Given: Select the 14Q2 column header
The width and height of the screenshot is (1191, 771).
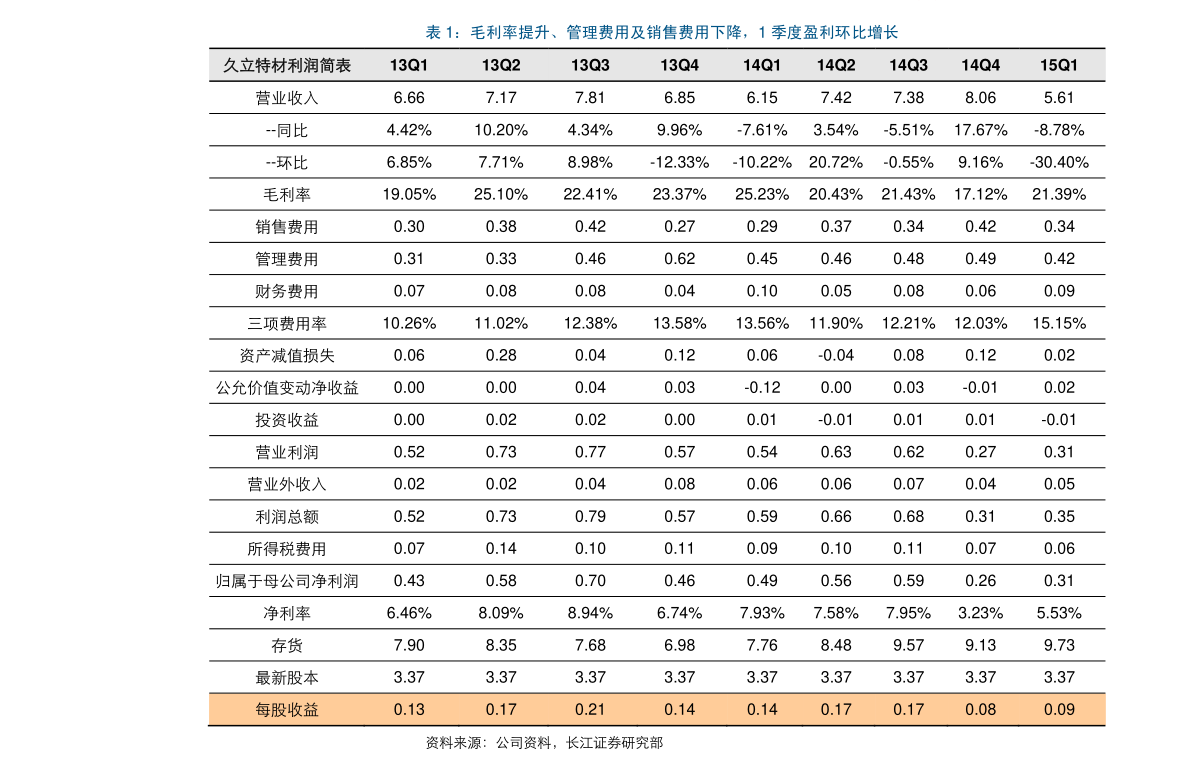Looking at the screenshot, I should tap(834, 64).
